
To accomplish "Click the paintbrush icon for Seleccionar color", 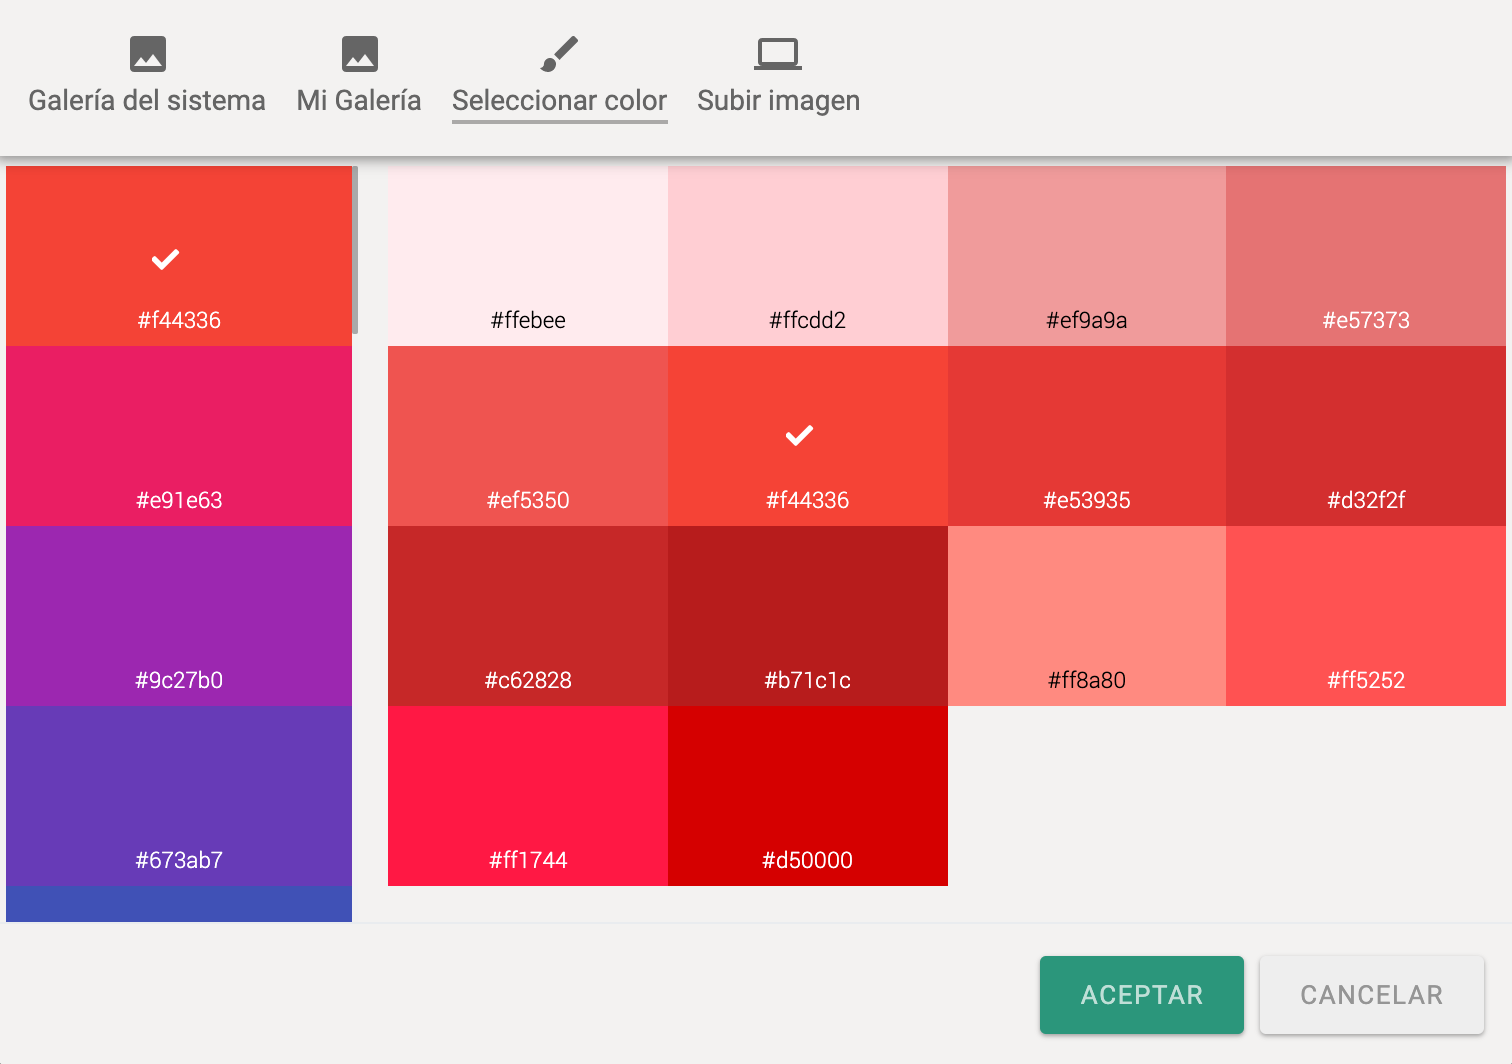I will coord(559,54).
